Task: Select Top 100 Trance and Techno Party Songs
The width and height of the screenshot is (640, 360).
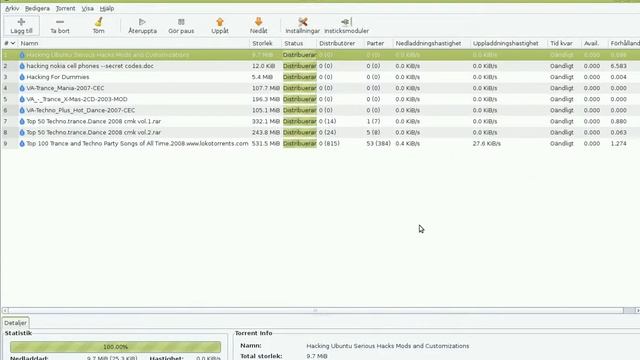Action: (137, 143)
